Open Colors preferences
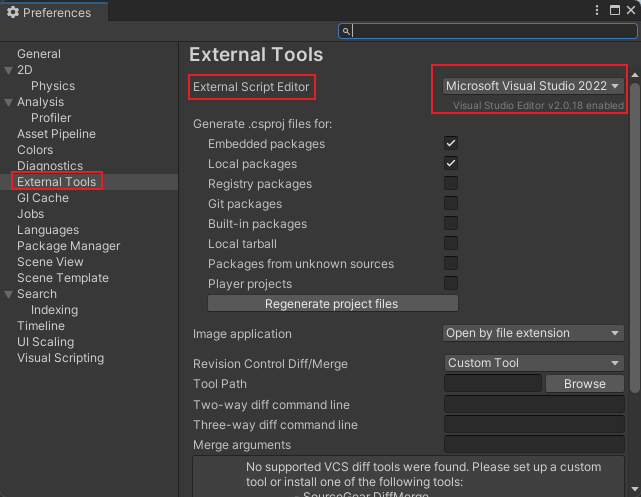641x497 pixels. [x=35, y=150]
